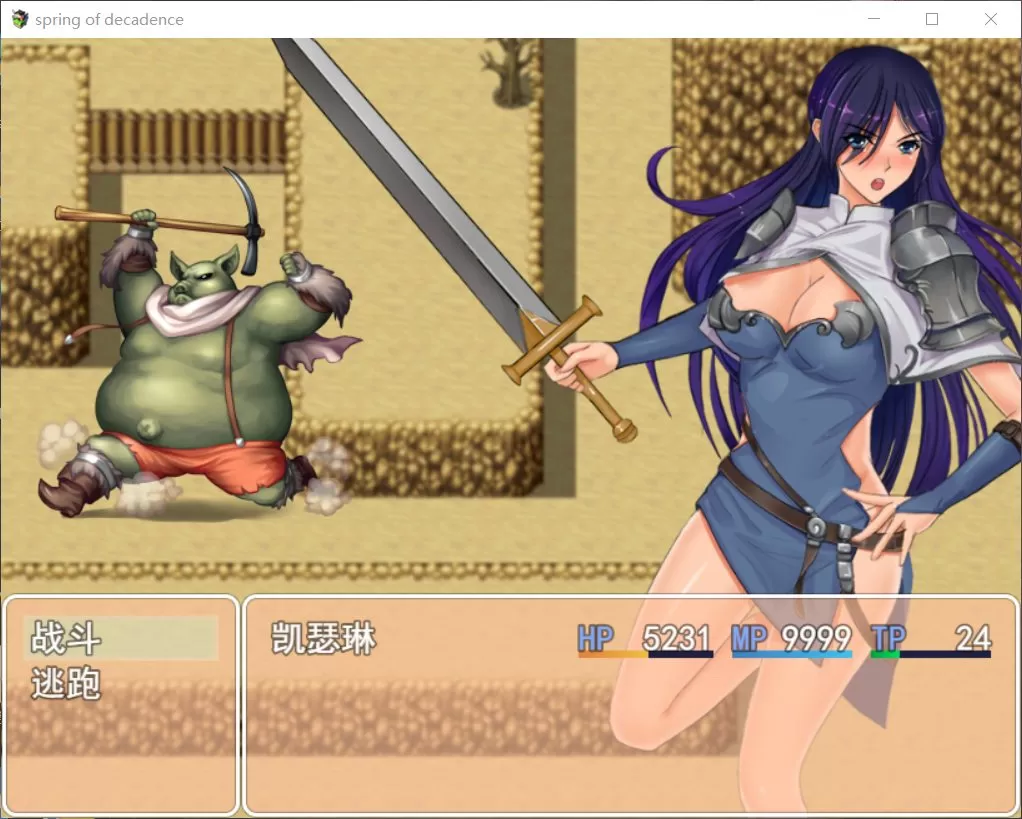Choose the 逃跑 escape command
This screenshot has height=819, width=1022.
67,685
